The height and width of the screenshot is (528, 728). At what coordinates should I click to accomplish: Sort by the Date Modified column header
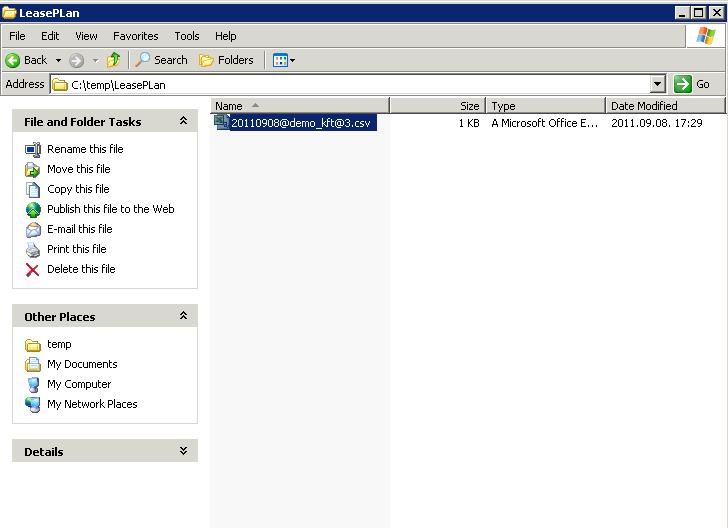click(665, 106)
